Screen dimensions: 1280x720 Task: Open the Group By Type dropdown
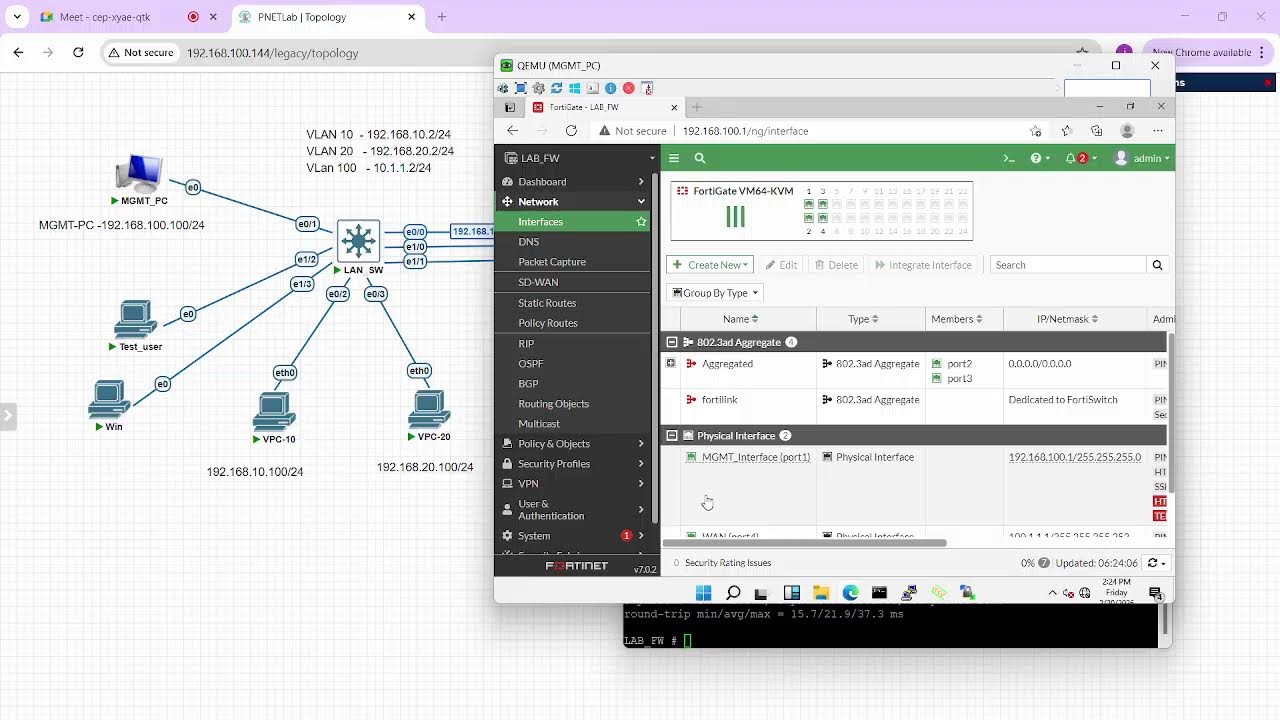714,293
